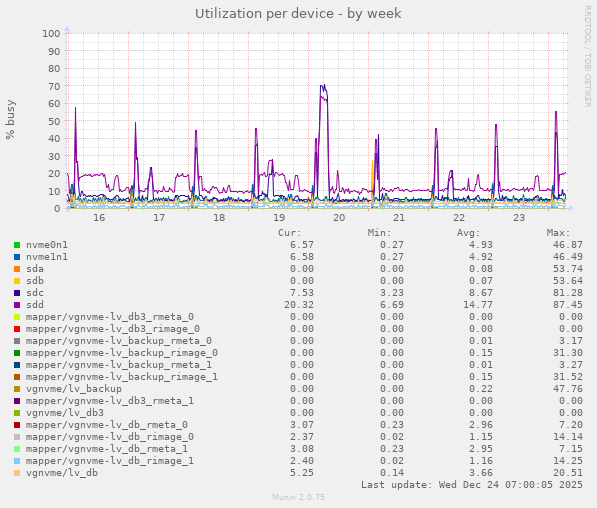The image size is (597, 508).
Task: Click mapper/vgnvme-lv_backup_rimage_1 label
Action: [x=122, y=377]
